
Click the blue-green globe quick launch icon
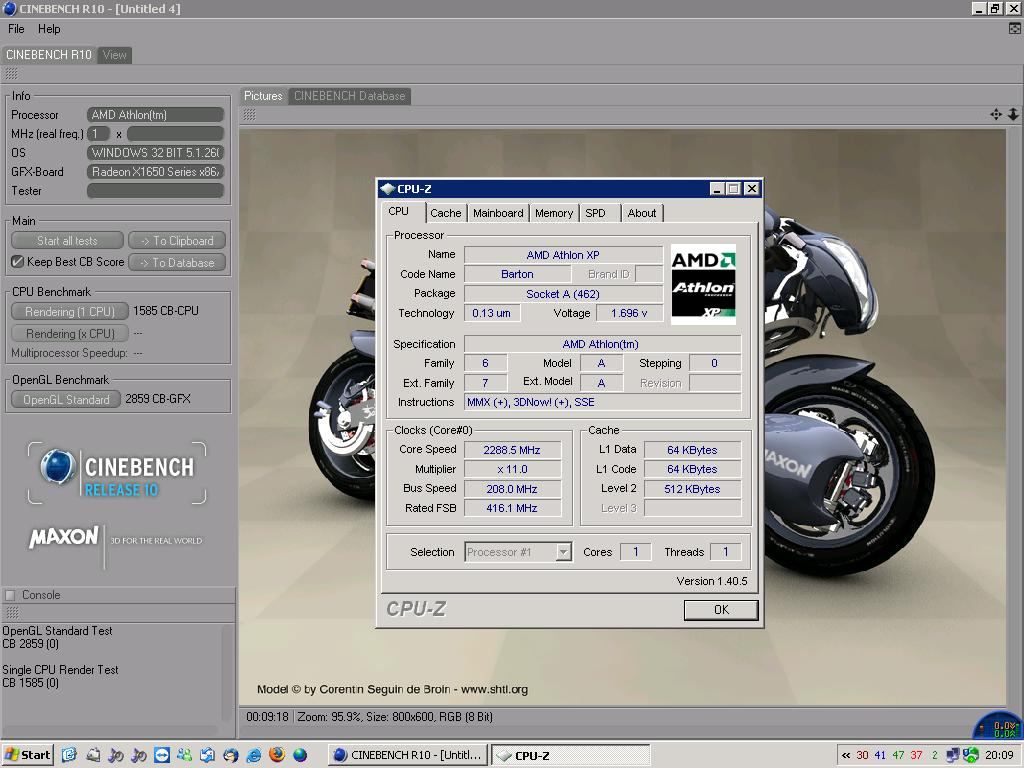(300, 755)
